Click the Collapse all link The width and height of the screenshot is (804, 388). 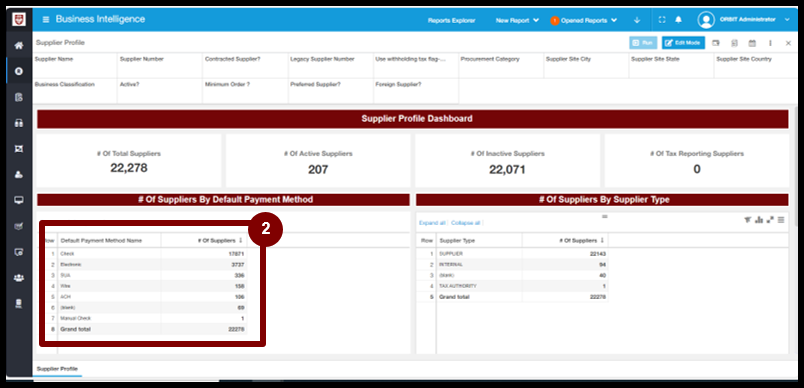465,223
